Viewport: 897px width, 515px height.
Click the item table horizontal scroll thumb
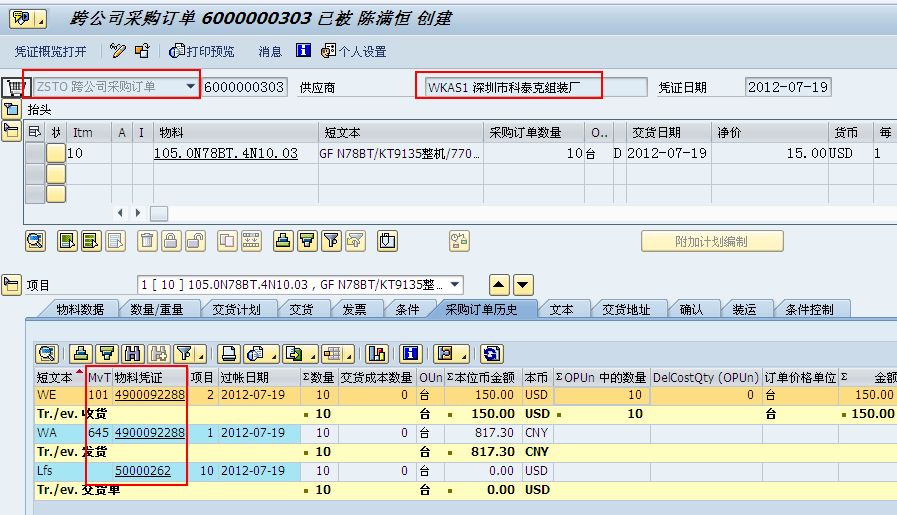pyautogui.click(x=159, y=213)
